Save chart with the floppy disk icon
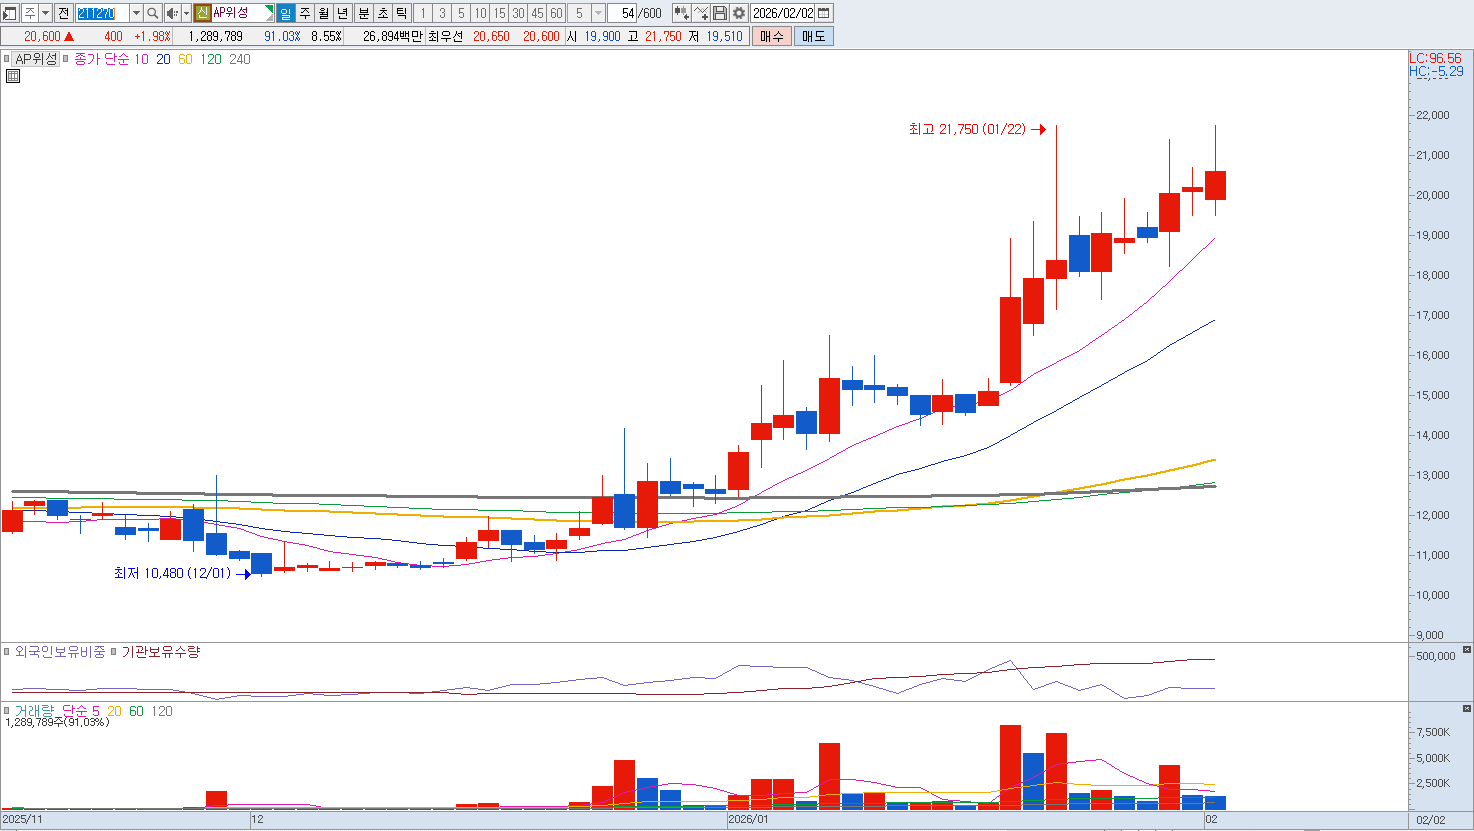The width and height of the screenshot is (1474, 831). pyautogui.click(x=720, y=13)
